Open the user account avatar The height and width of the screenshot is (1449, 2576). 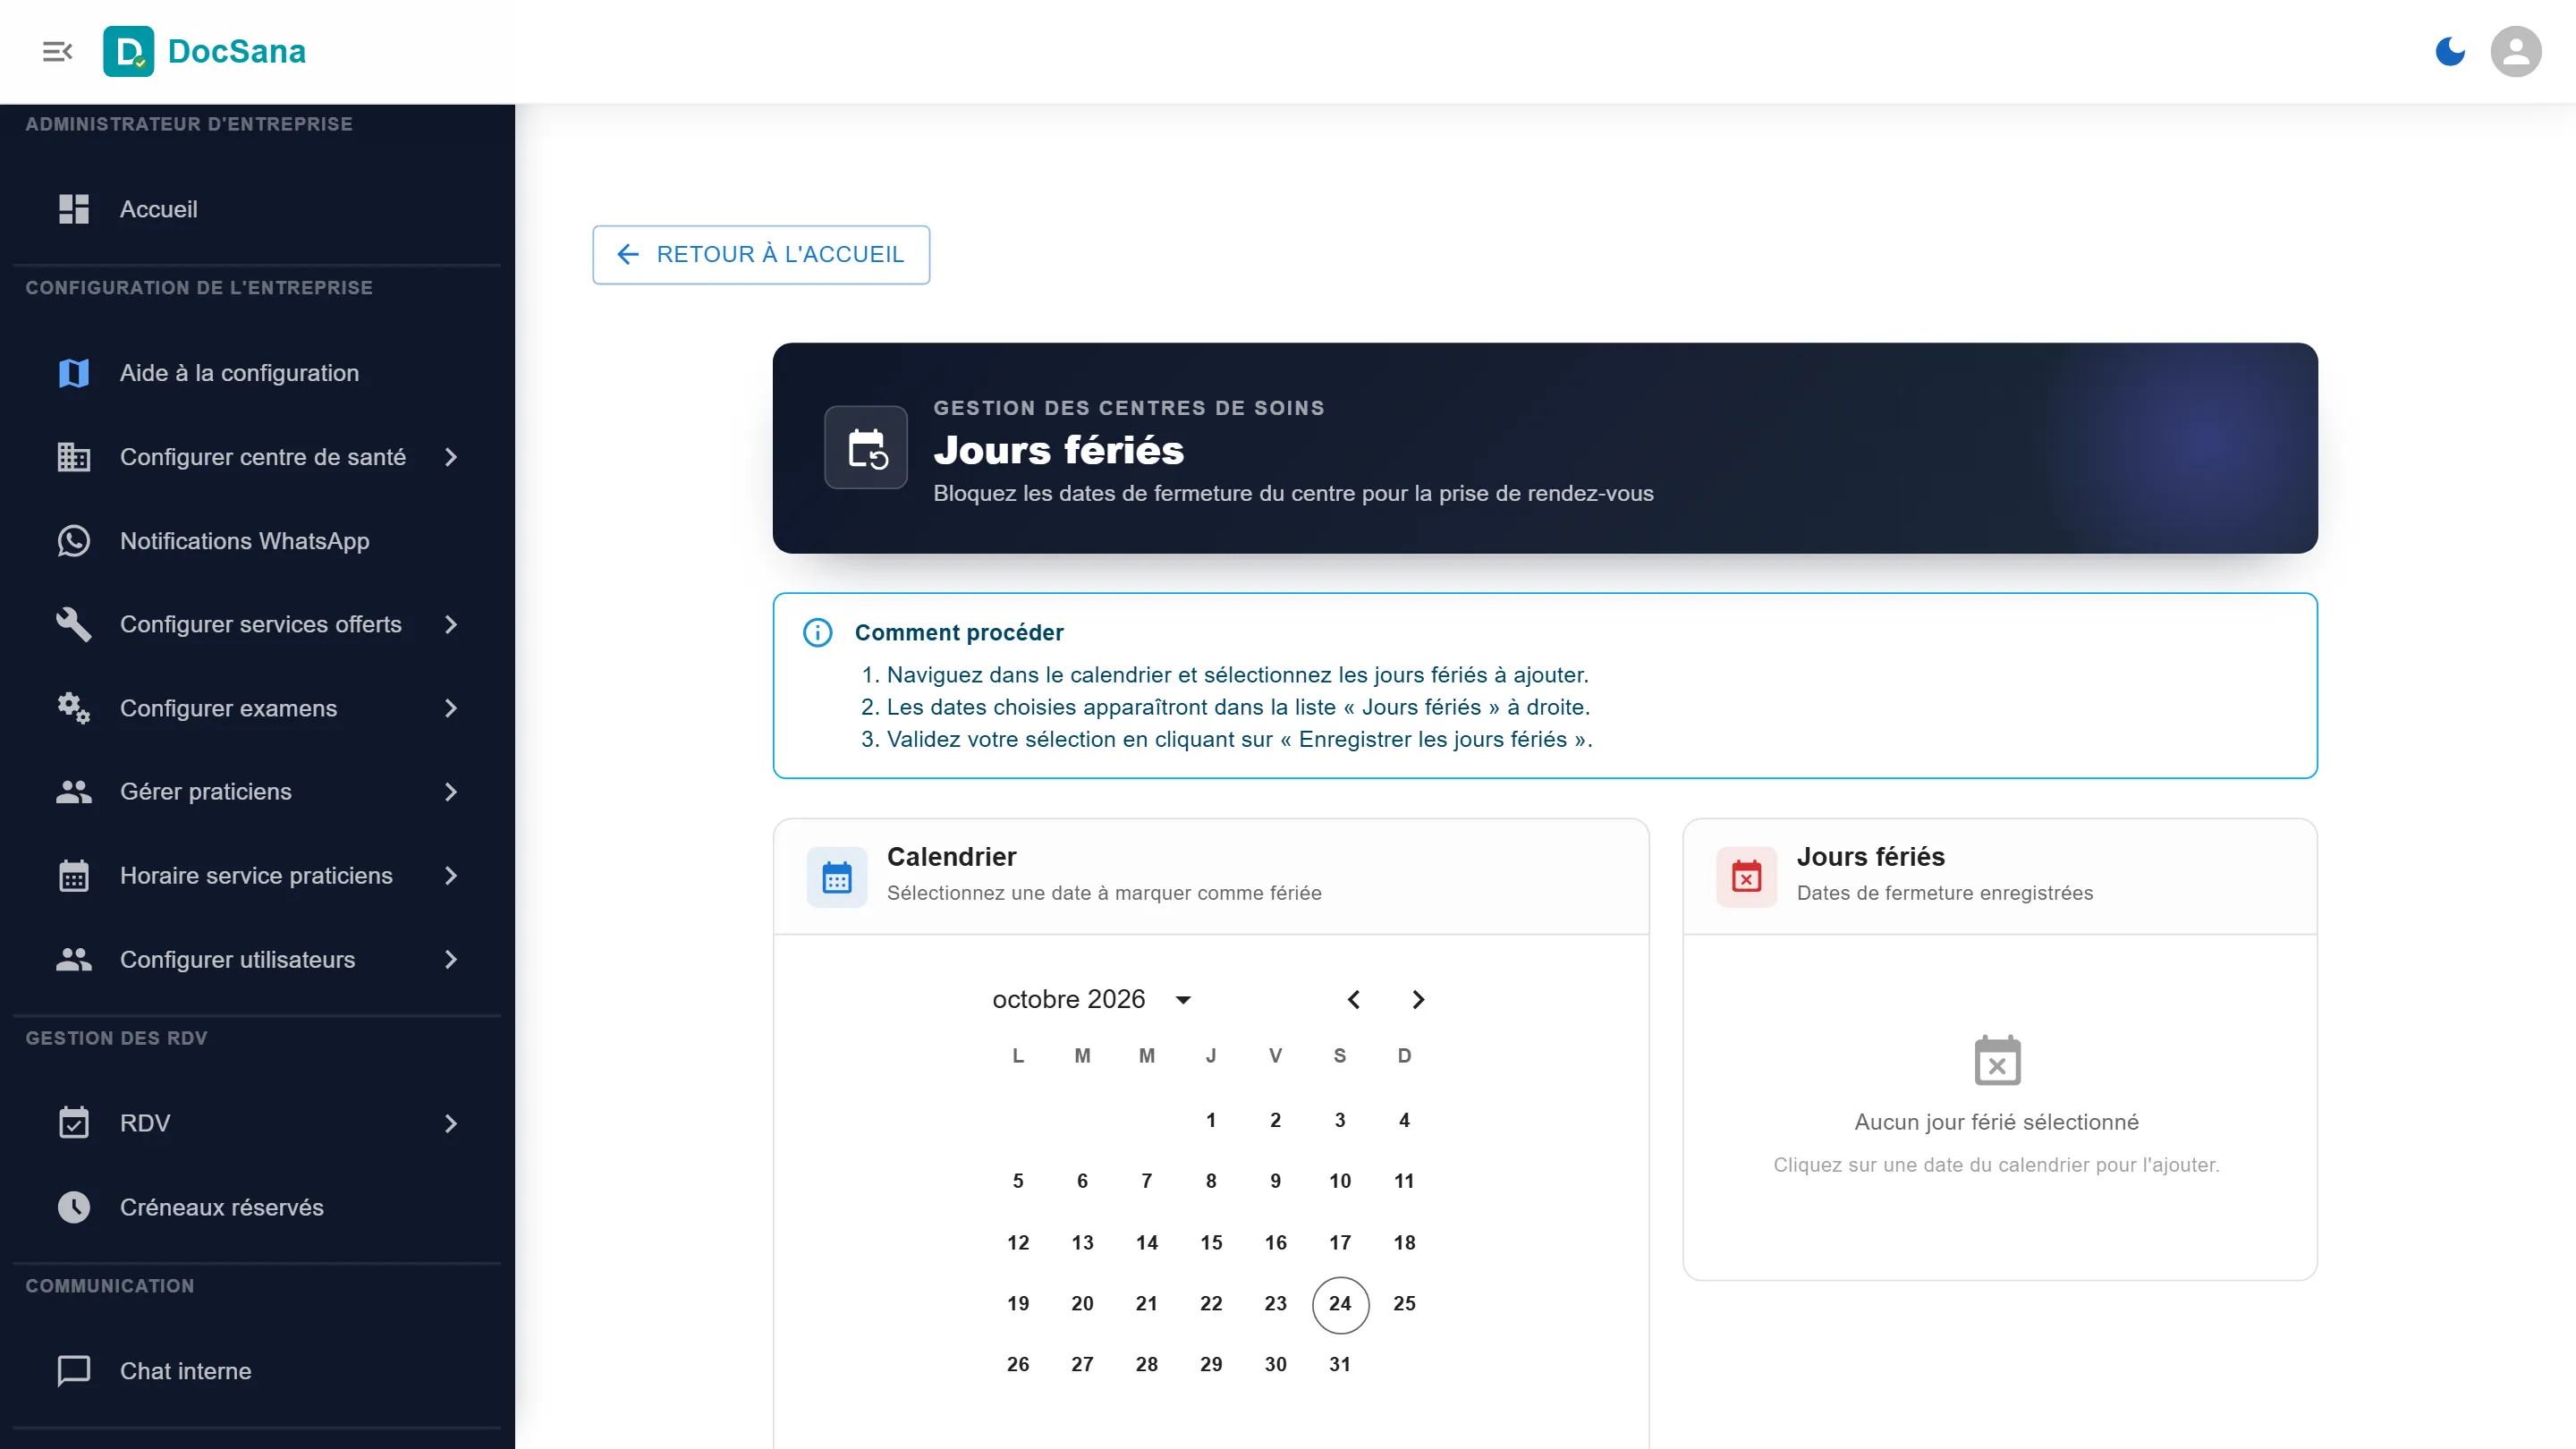2516,51
